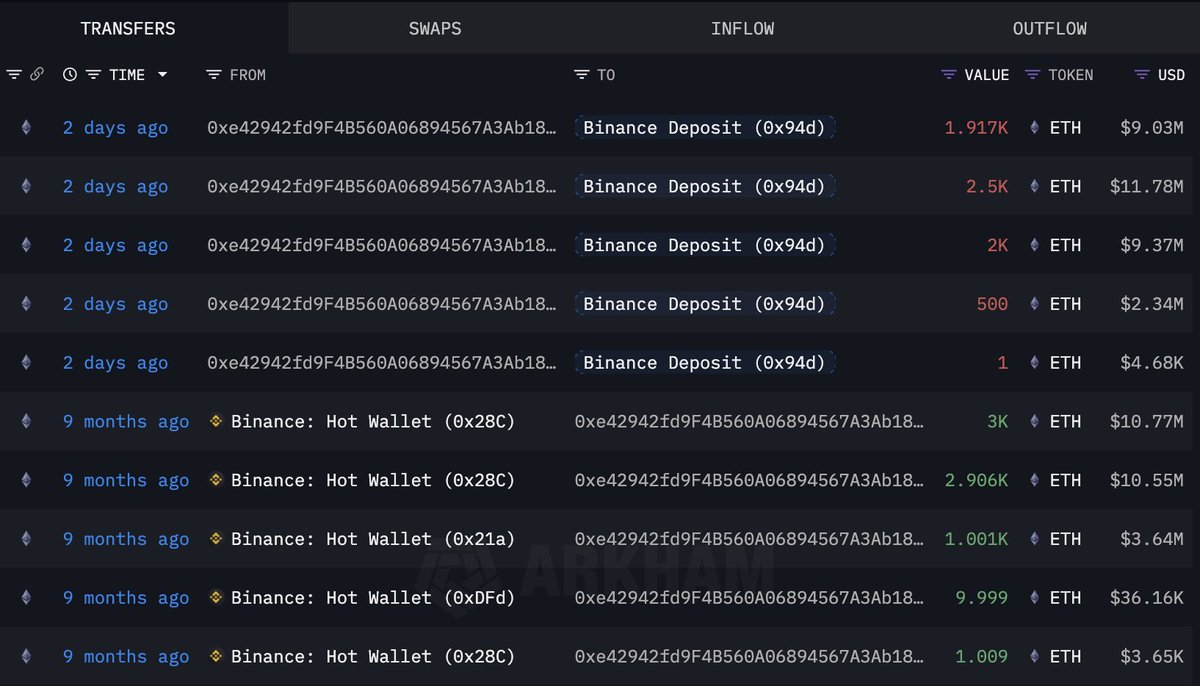The height and width of the screenshot is (686, 1200).
Task: Open the SWAPS tab
Action: (435, 29)
